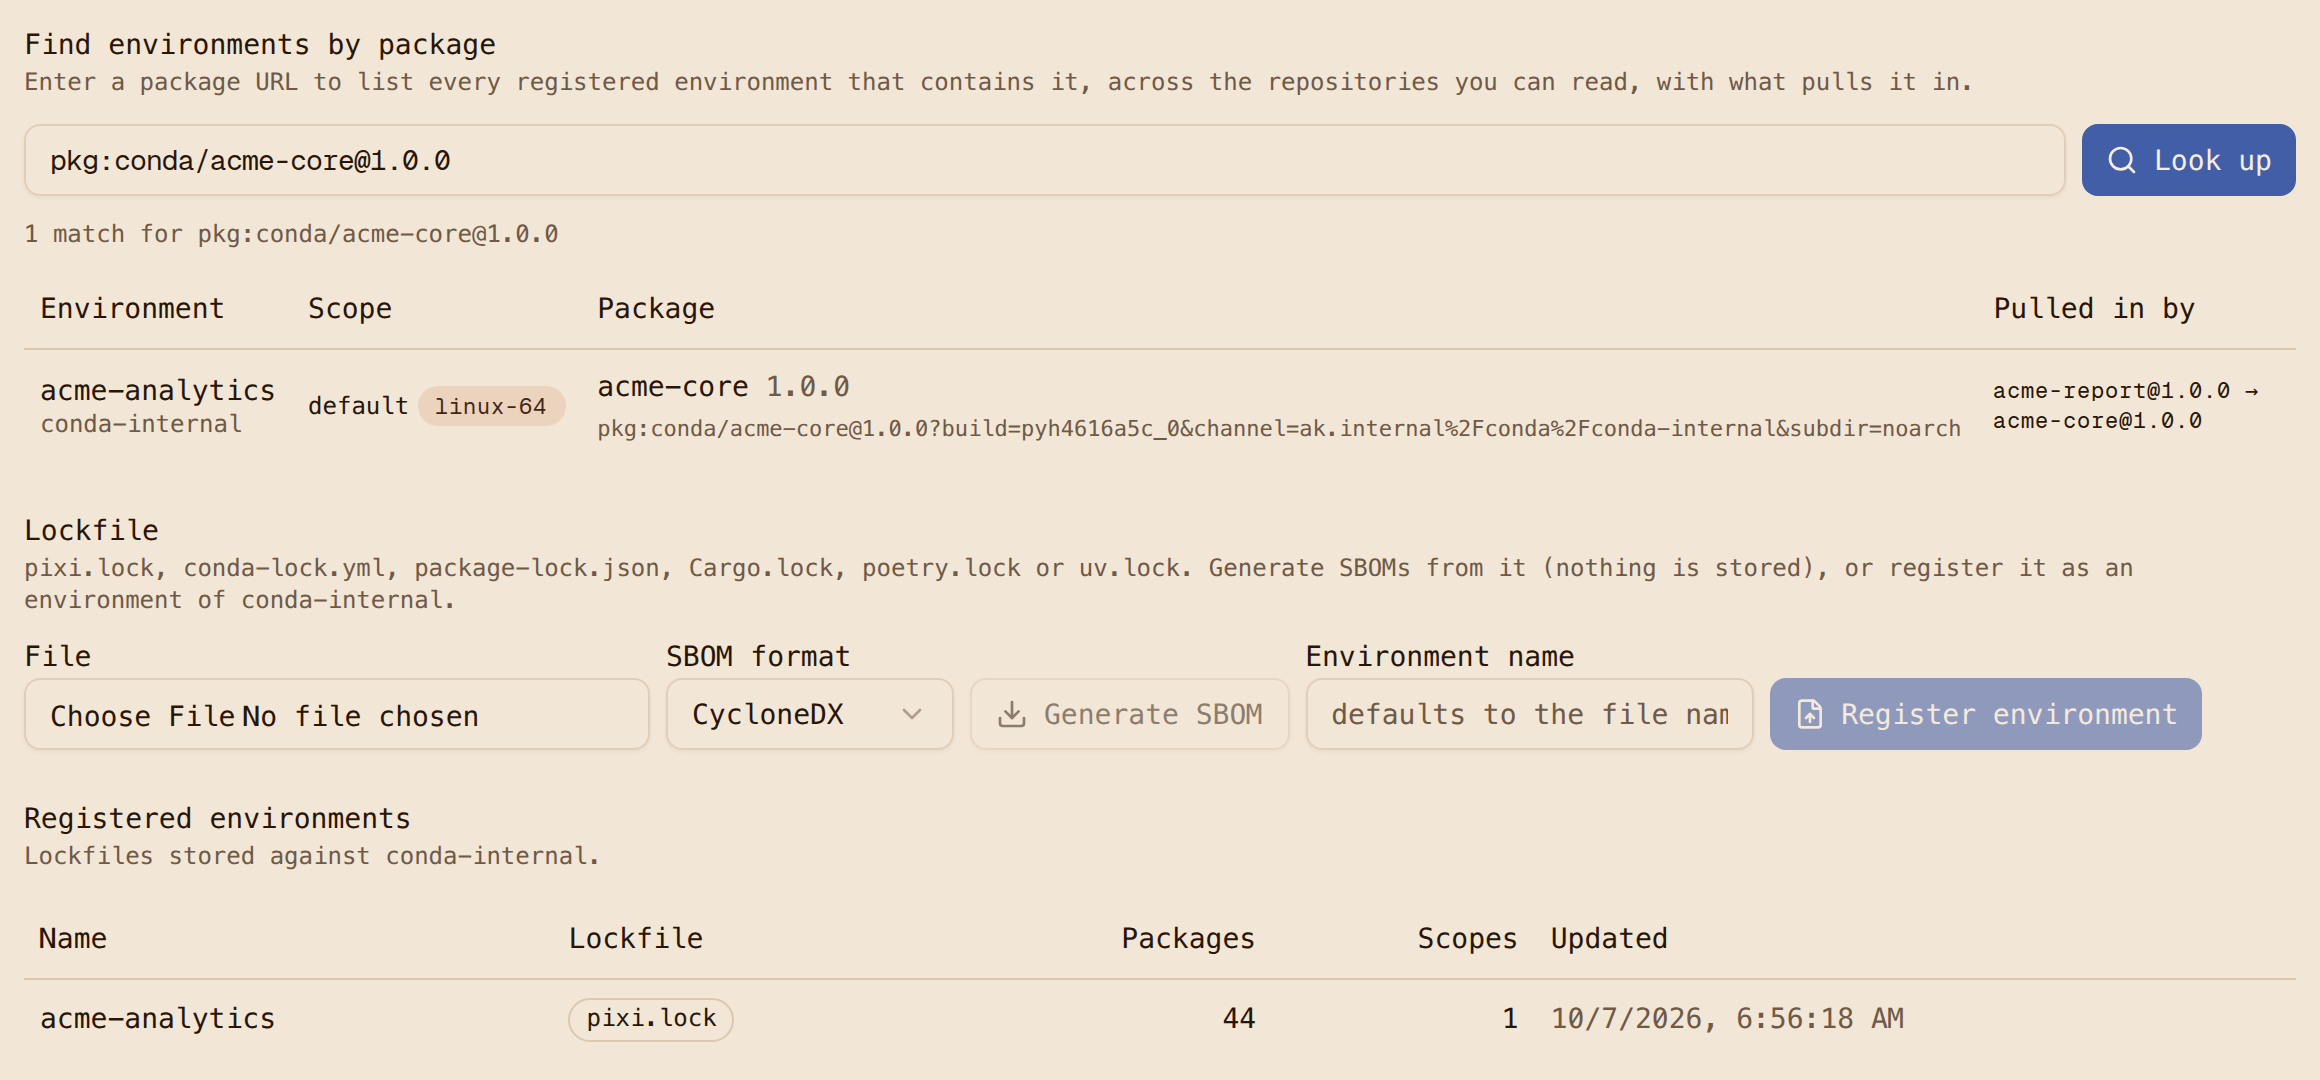Click acme-analytics in Registered environments table

tap(157, 1019)
